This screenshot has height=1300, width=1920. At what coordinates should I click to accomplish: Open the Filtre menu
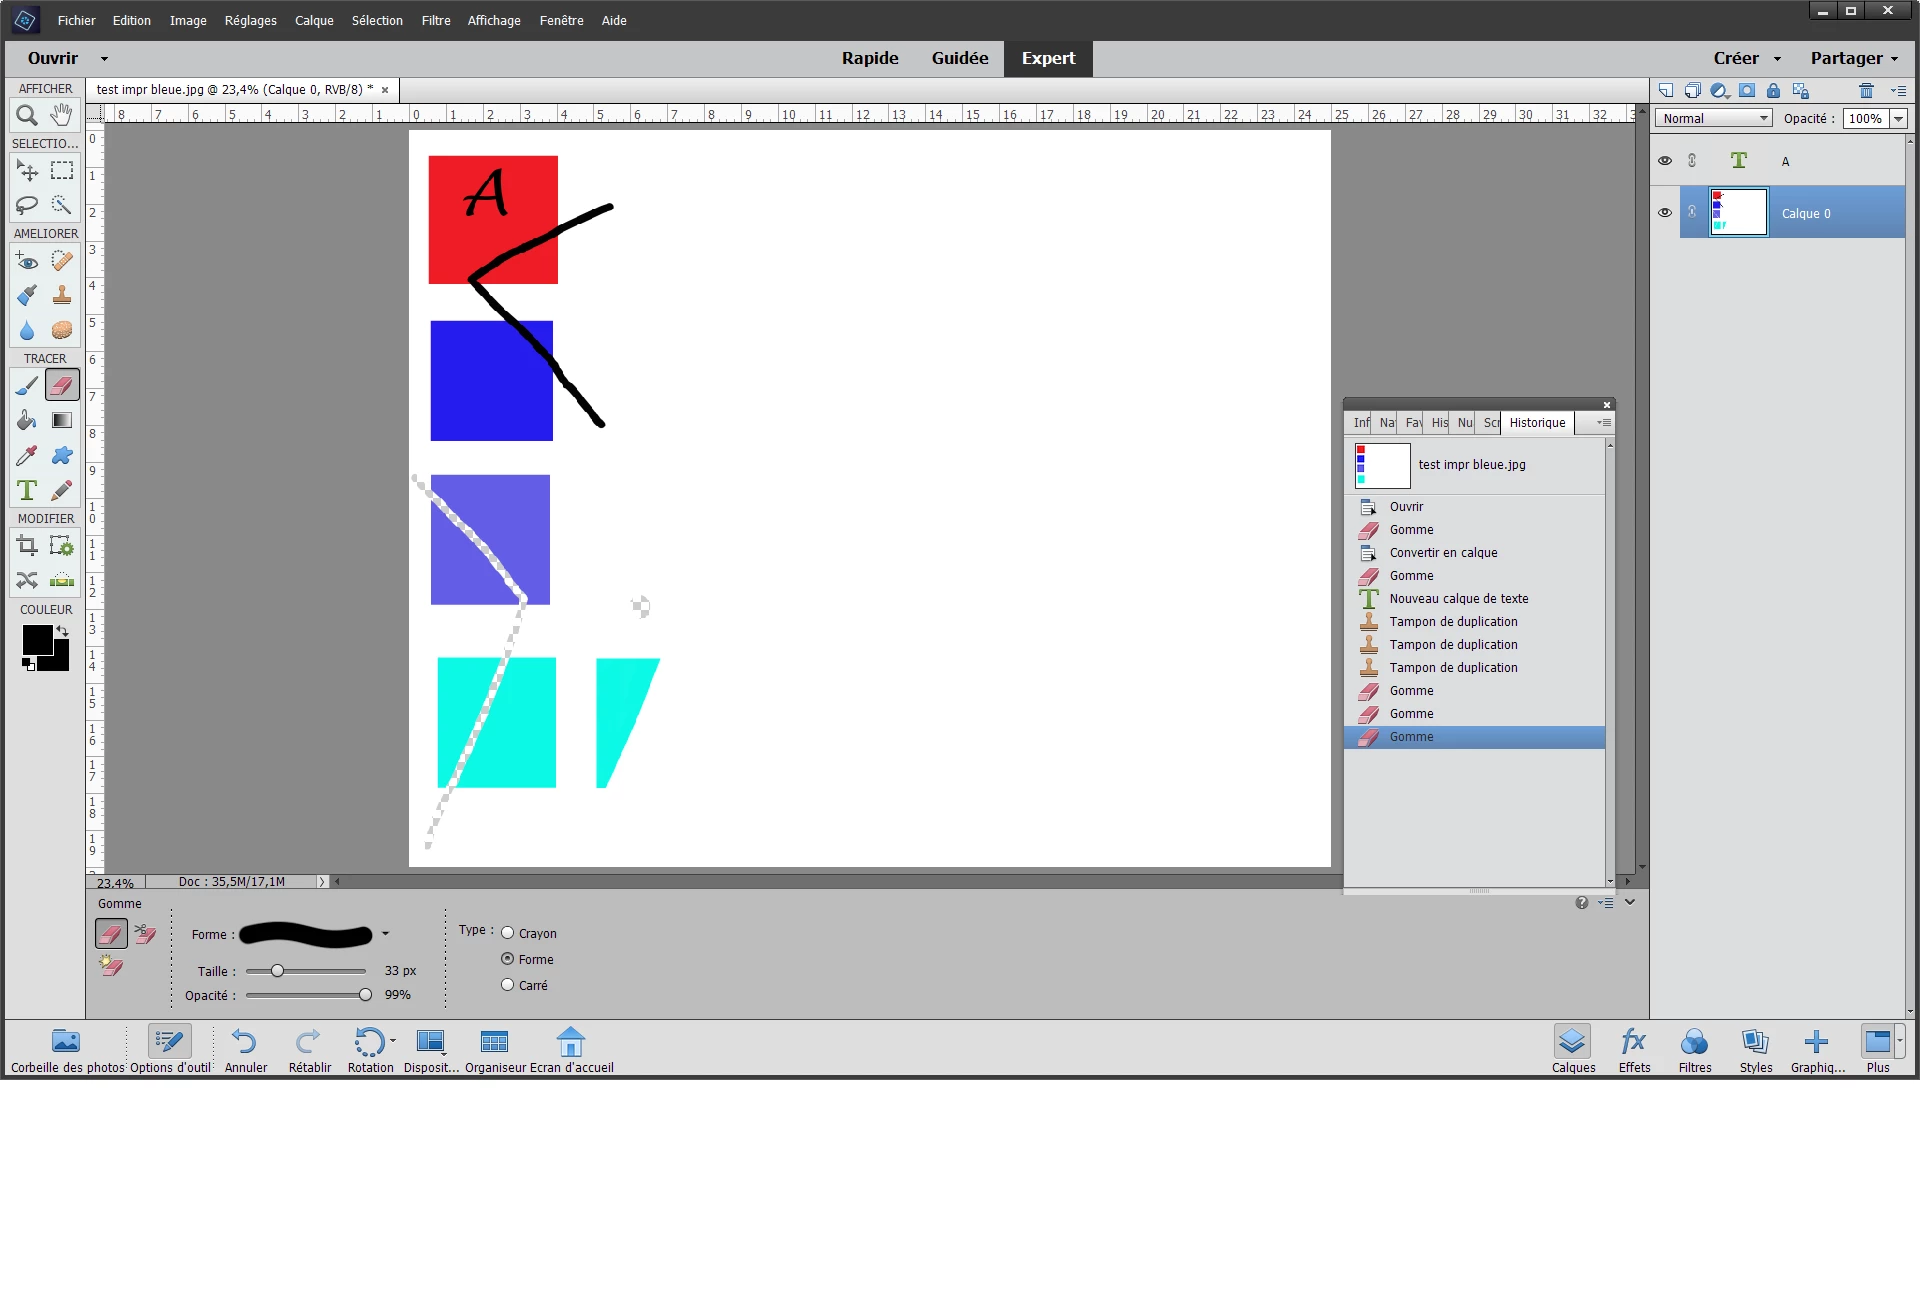[435, 20]
